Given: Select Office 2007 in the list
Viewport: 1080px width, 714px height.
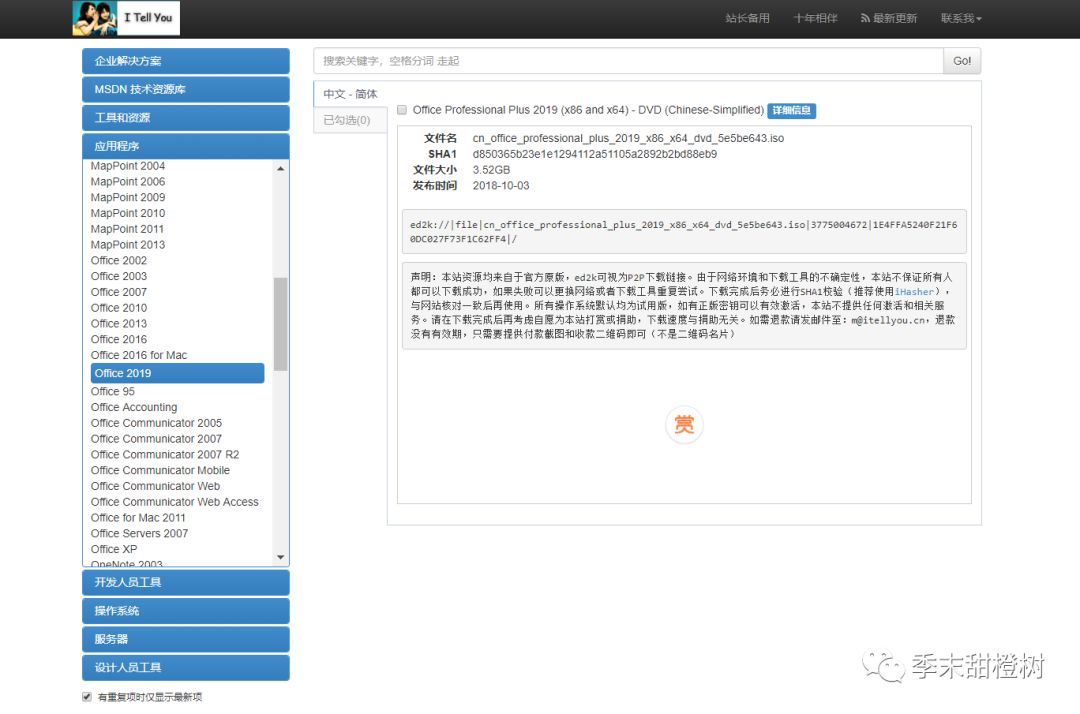Looking at the screenshot, I should point(118,293).
